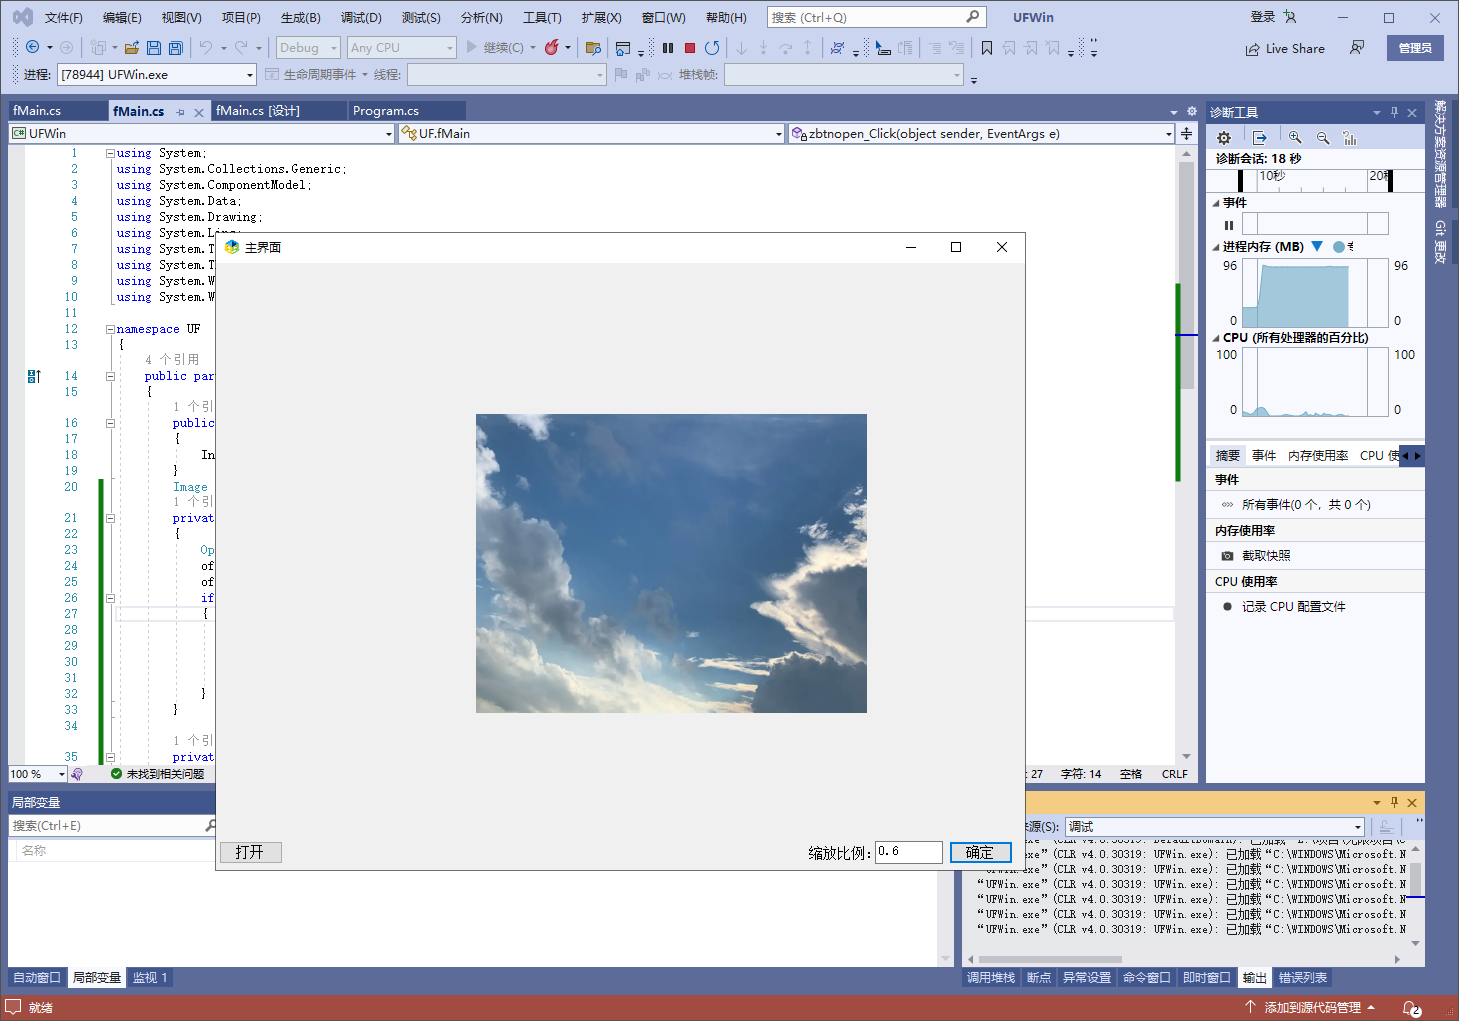Click the top search box

876,17
